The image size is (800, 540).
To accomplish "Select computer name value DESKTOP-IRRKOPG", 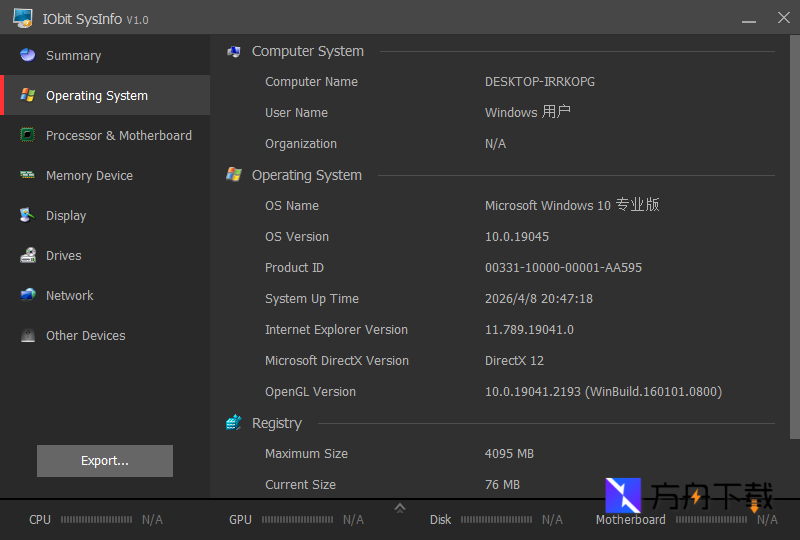I will [540, 82].
